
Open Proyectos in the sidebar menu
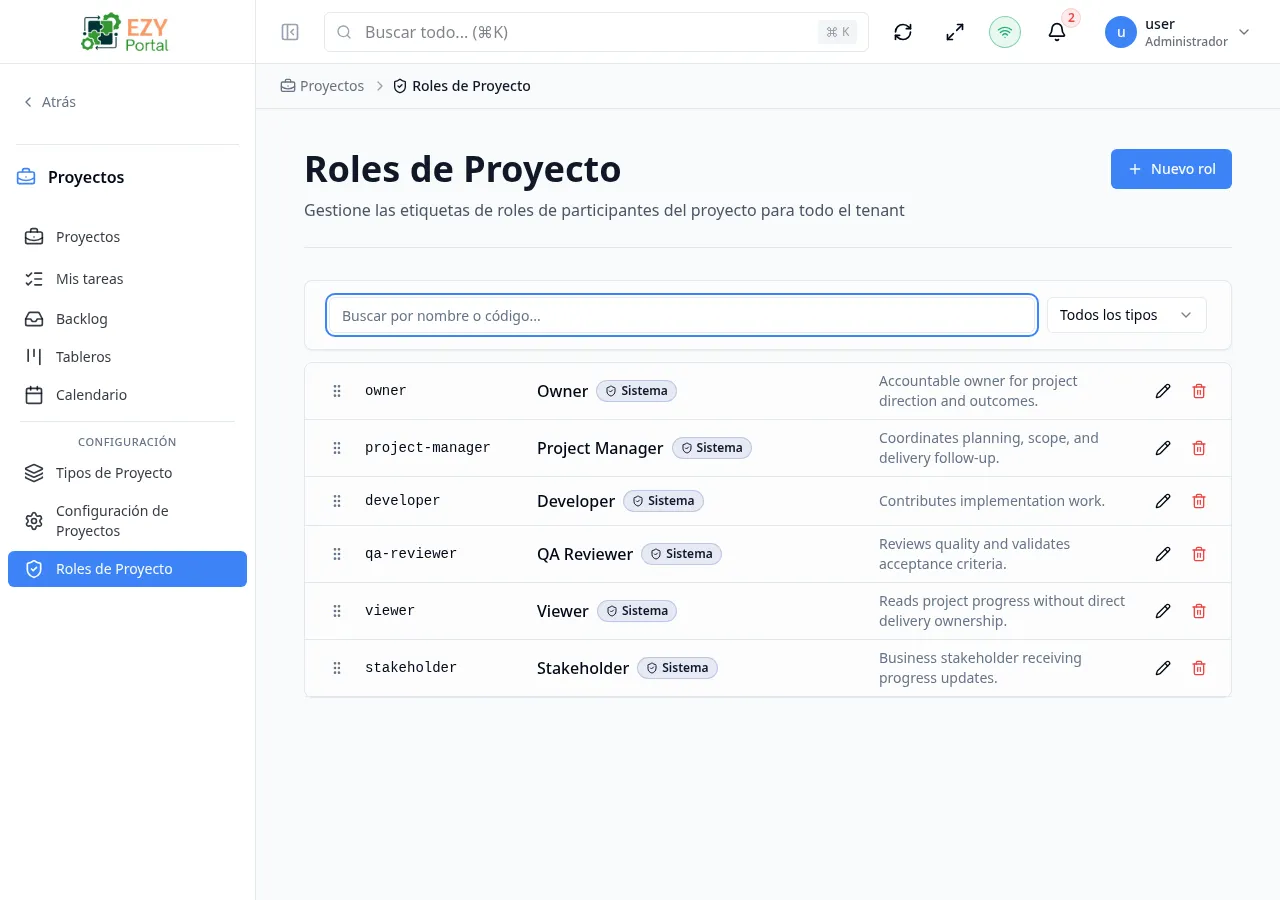coord(127,237)
